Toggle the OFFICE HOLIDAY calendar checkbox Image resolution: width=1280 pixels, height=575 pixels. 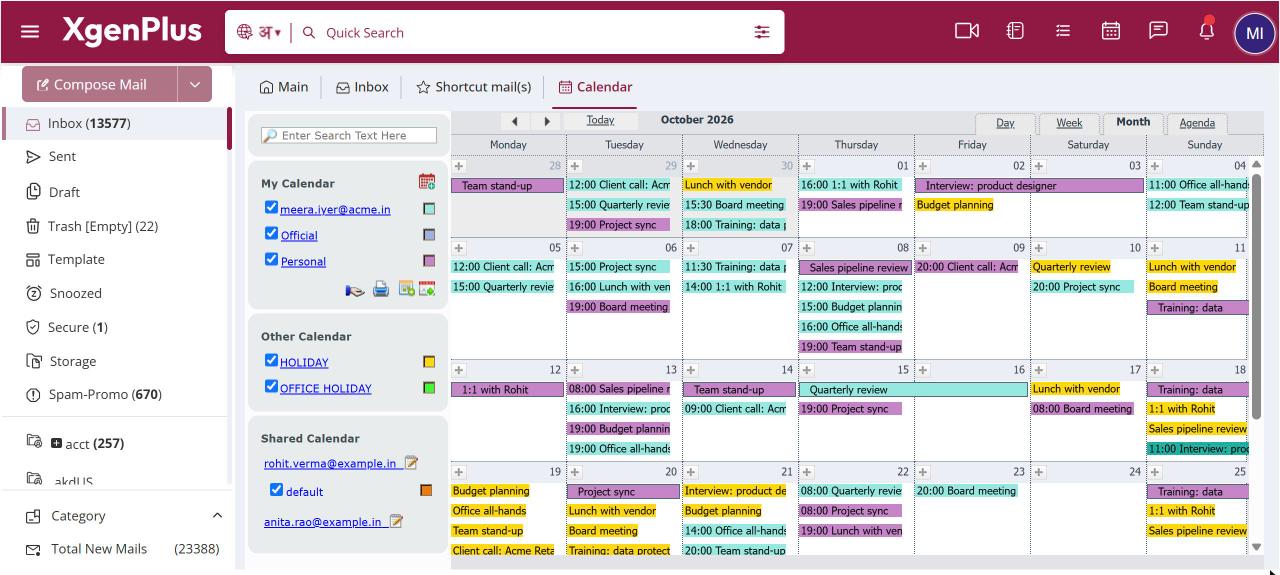click(x=271, y=387)
